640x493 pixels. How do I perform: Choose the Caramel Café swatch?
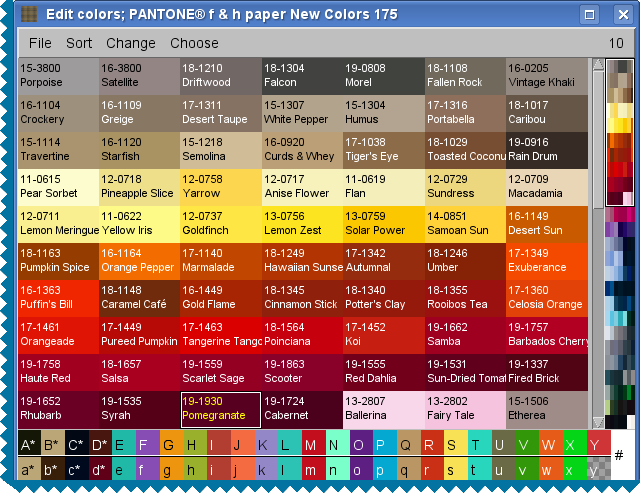tap(139, 299)
